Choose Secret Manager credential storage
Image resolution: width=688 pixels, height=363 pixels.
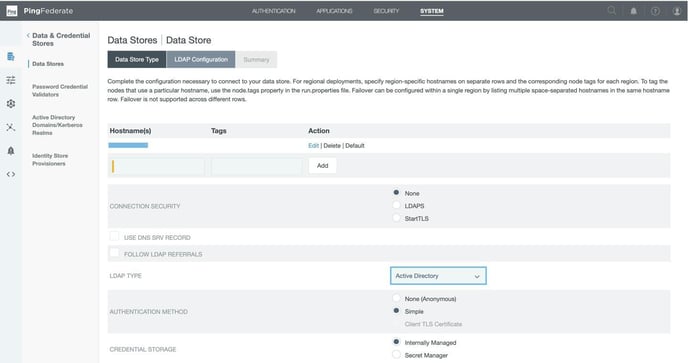[x=396, y=354]
